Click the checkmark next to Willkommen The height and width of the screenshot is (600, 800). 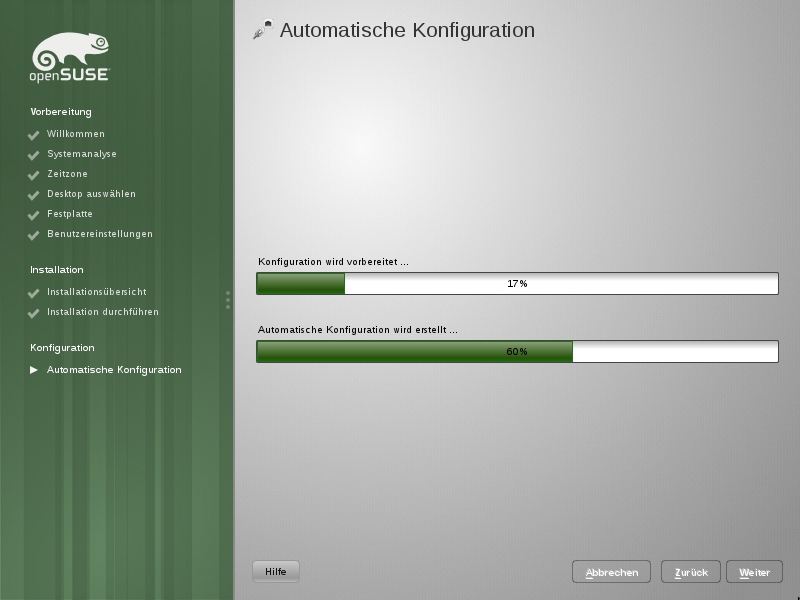tap(34, 135)
